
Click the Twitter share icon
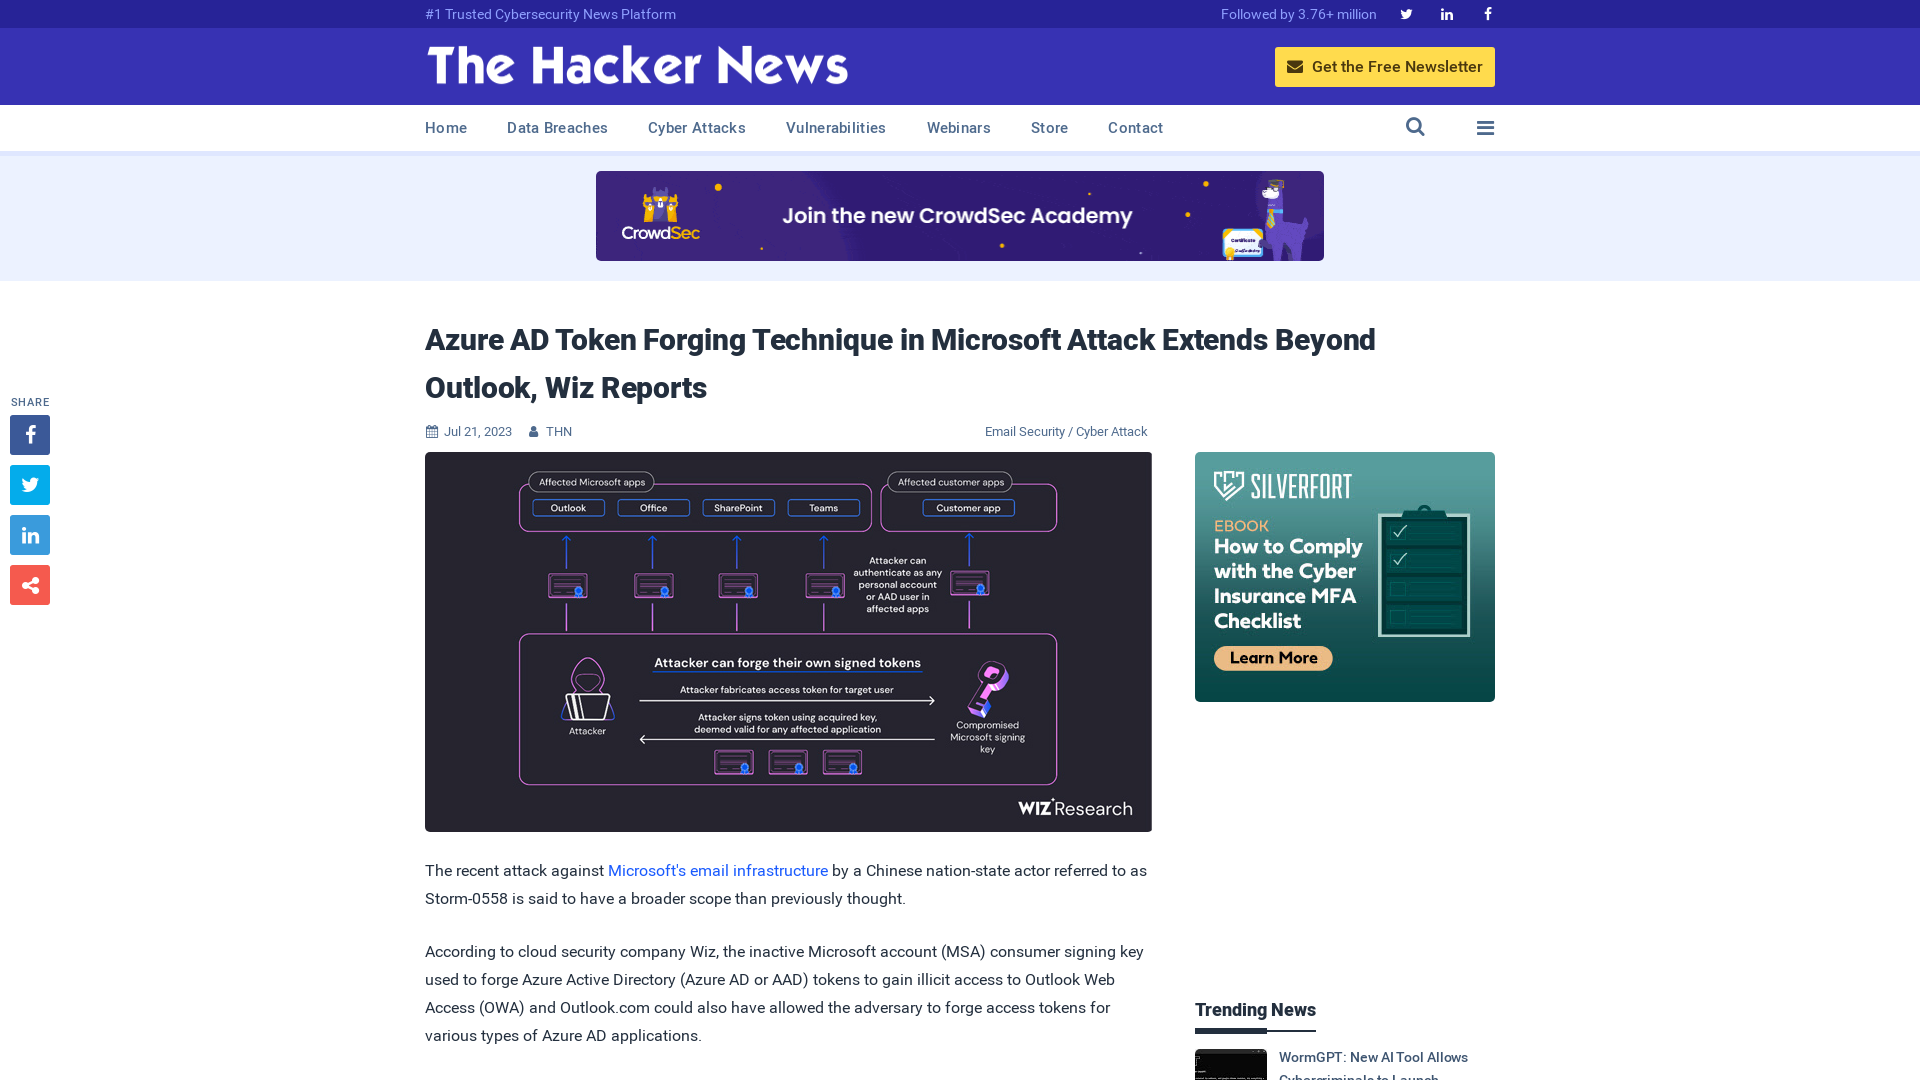pos(29,484)
